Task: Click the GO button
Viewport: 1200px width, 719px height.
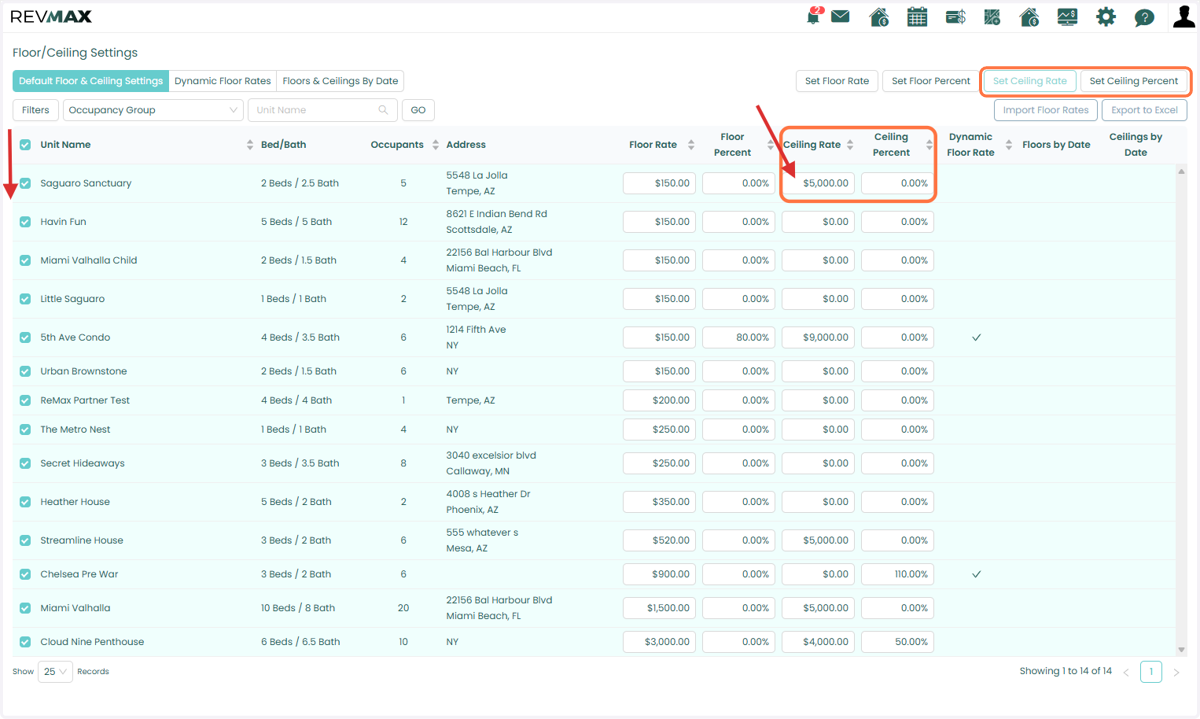Action: coord(418,110)
